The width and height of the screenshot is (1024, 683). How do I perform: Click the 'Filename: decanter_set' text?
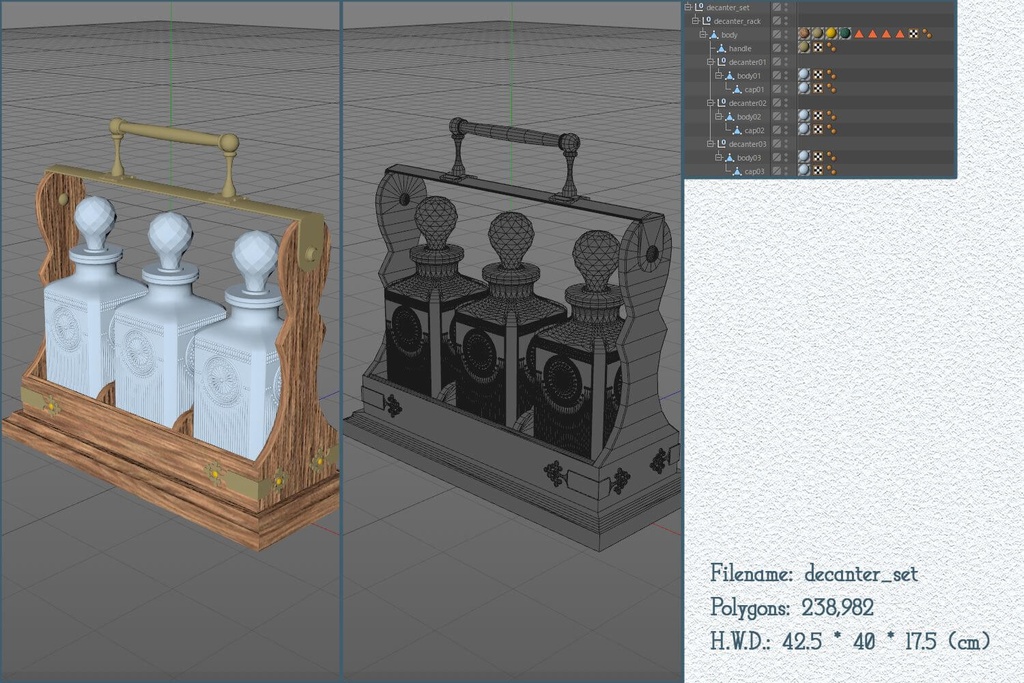[x=814, y=573]
